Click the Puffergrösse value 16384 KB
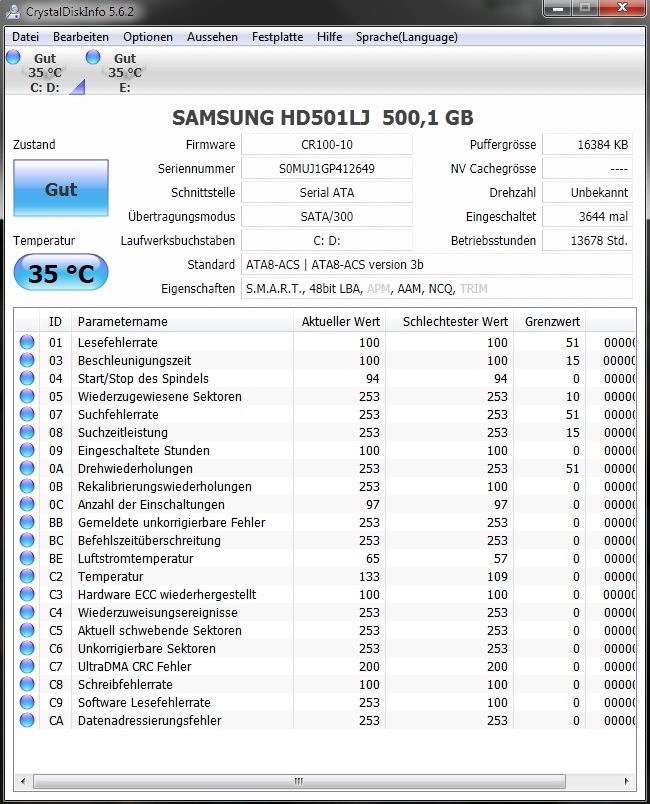 tap(587, 145)
